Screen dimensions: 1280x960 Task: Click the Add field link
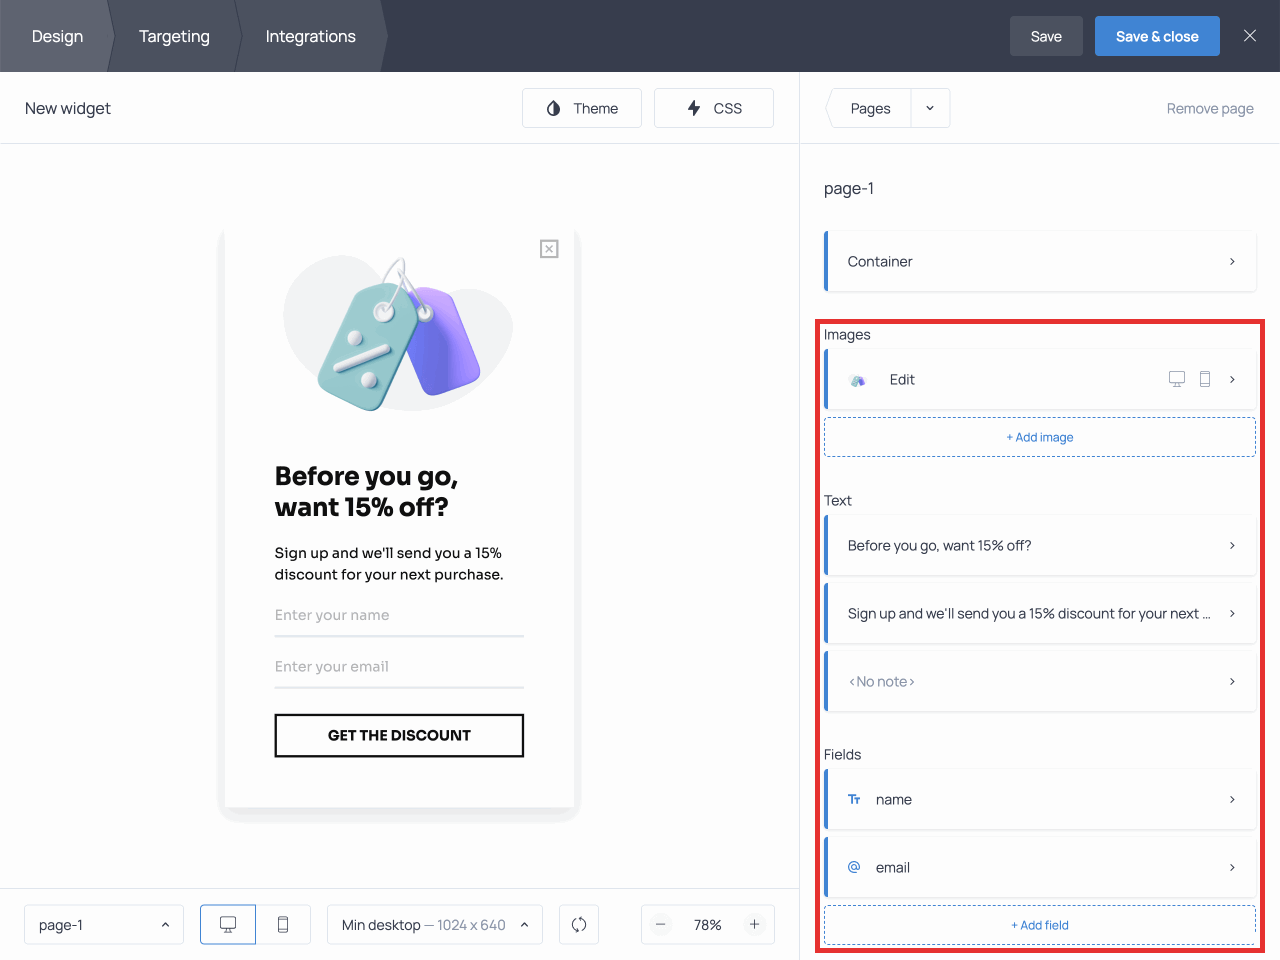[x=1040, y=925]
